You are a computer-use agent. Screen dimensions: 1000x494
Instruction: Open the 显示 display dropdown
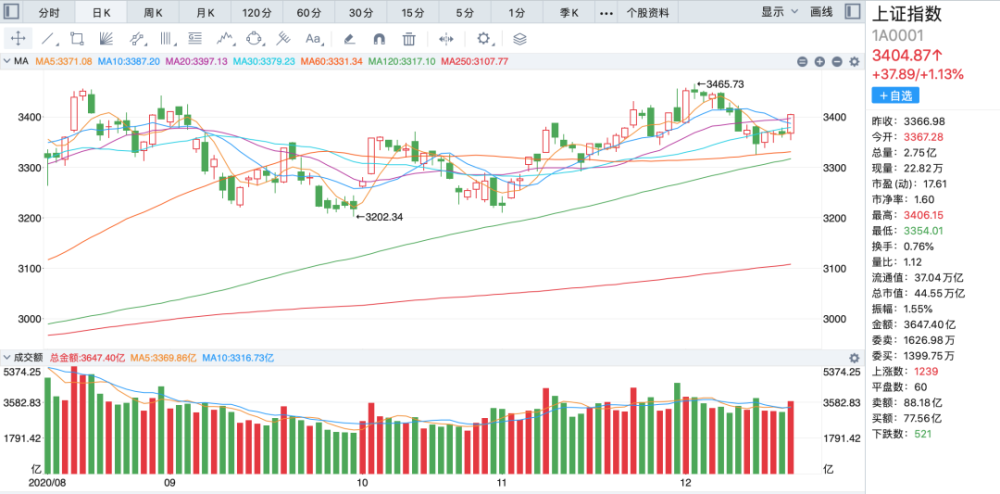click(779, 13)
